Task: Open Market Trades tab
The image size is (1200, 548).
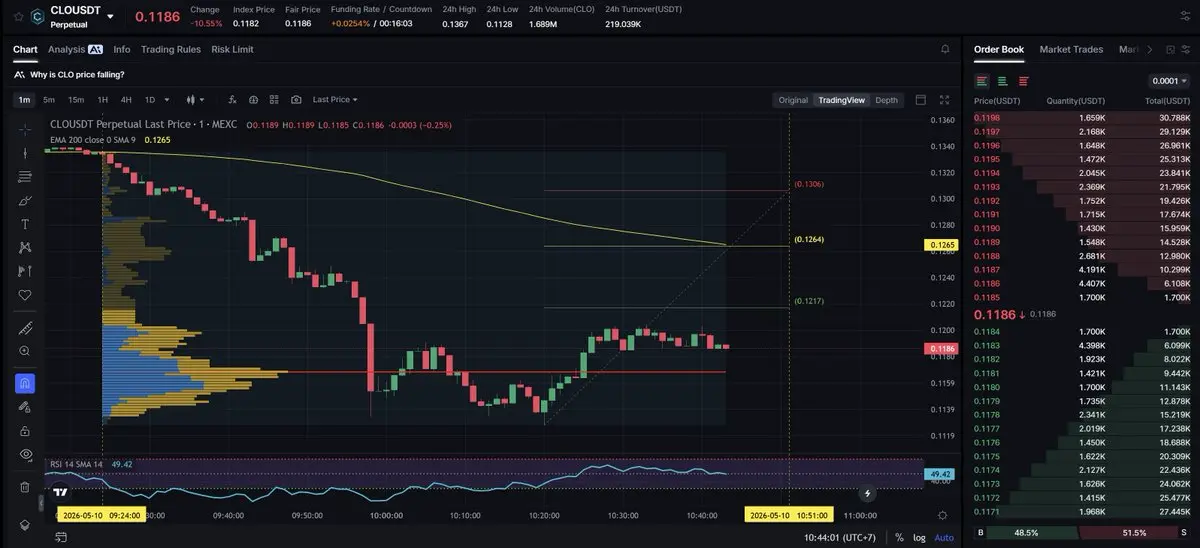Action: tap(1071, 49)
